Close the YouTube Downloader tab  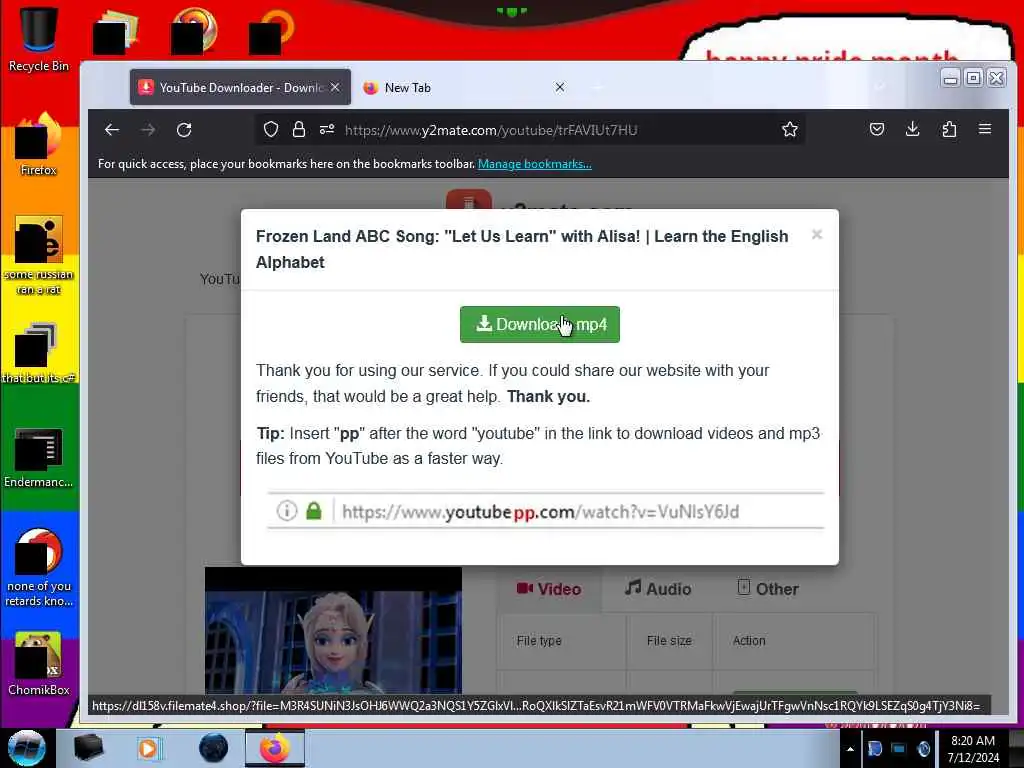[335, 87]
